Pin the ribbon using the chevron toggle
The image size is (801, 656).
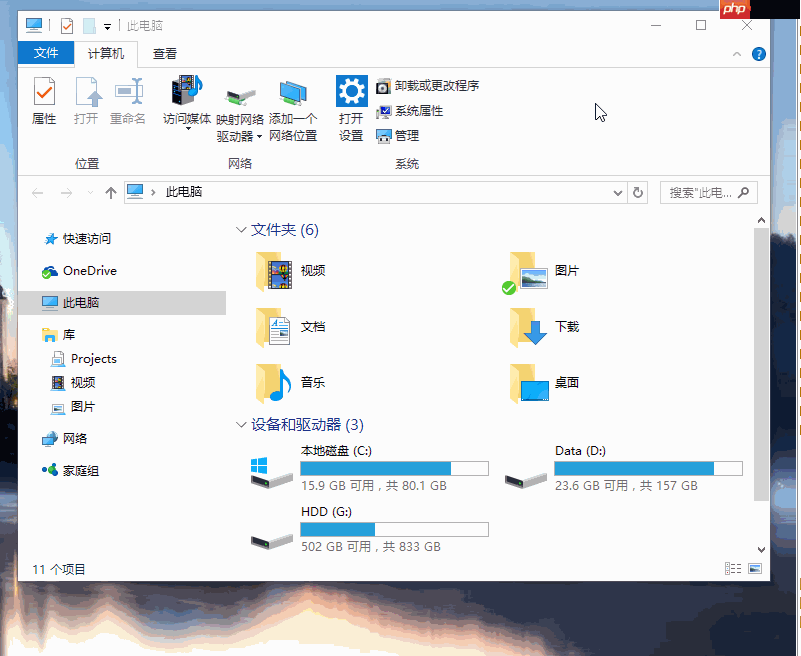click(x=737, y=54)
